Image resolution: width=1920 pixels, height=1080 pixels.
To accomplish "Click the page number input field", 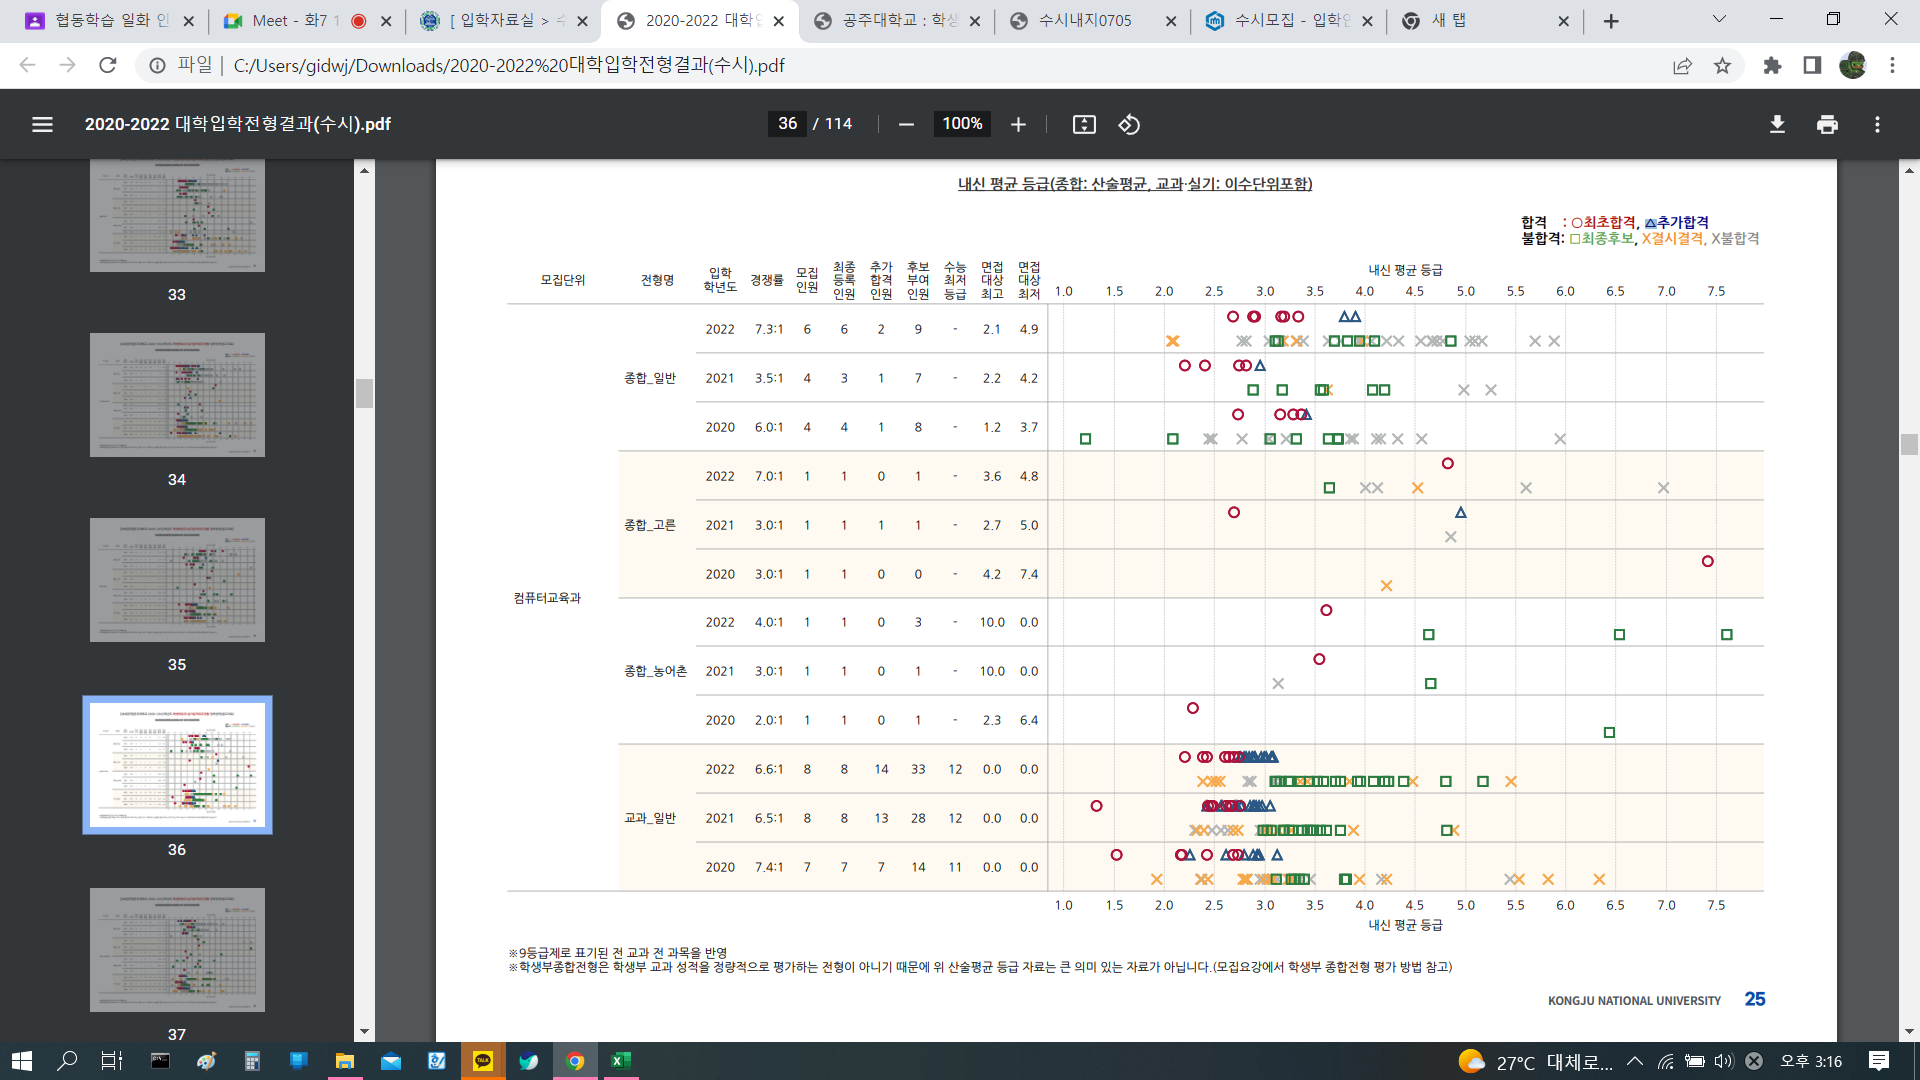I will [x=787, y=124].
